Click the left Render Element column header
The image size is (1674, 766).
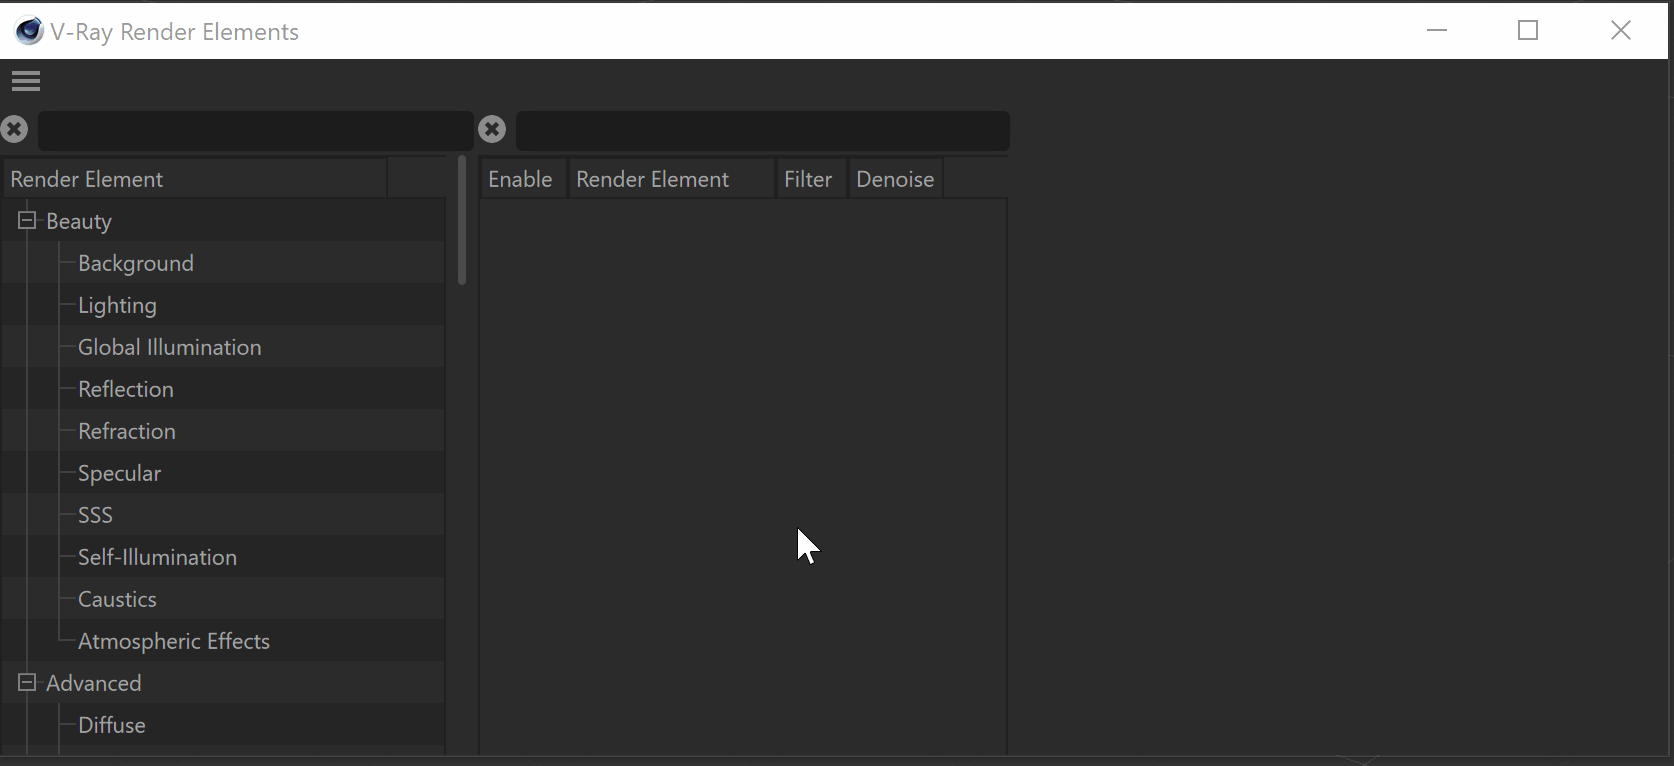point(194,179)
